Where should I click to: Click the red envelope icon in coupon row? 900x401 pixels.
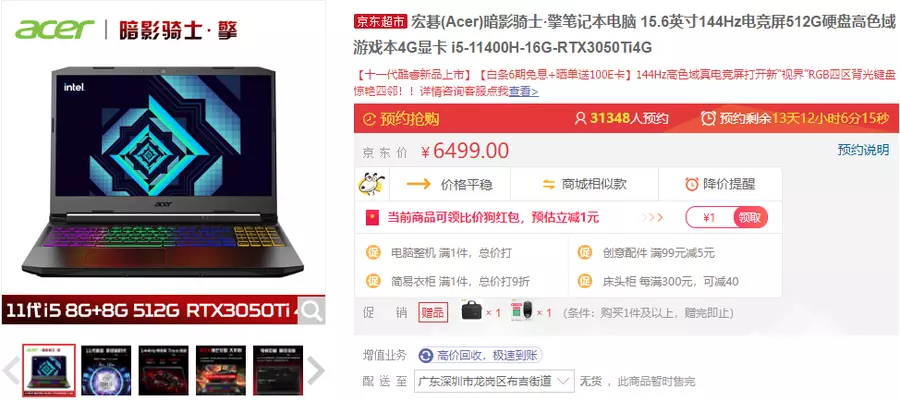pyautogui.click(x=373, y=218)
